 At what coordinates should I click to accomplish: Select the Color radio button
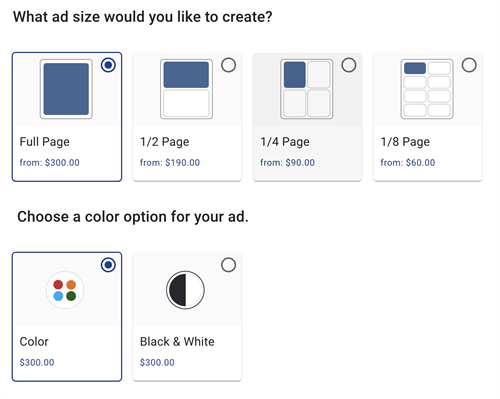coord(108,265)
